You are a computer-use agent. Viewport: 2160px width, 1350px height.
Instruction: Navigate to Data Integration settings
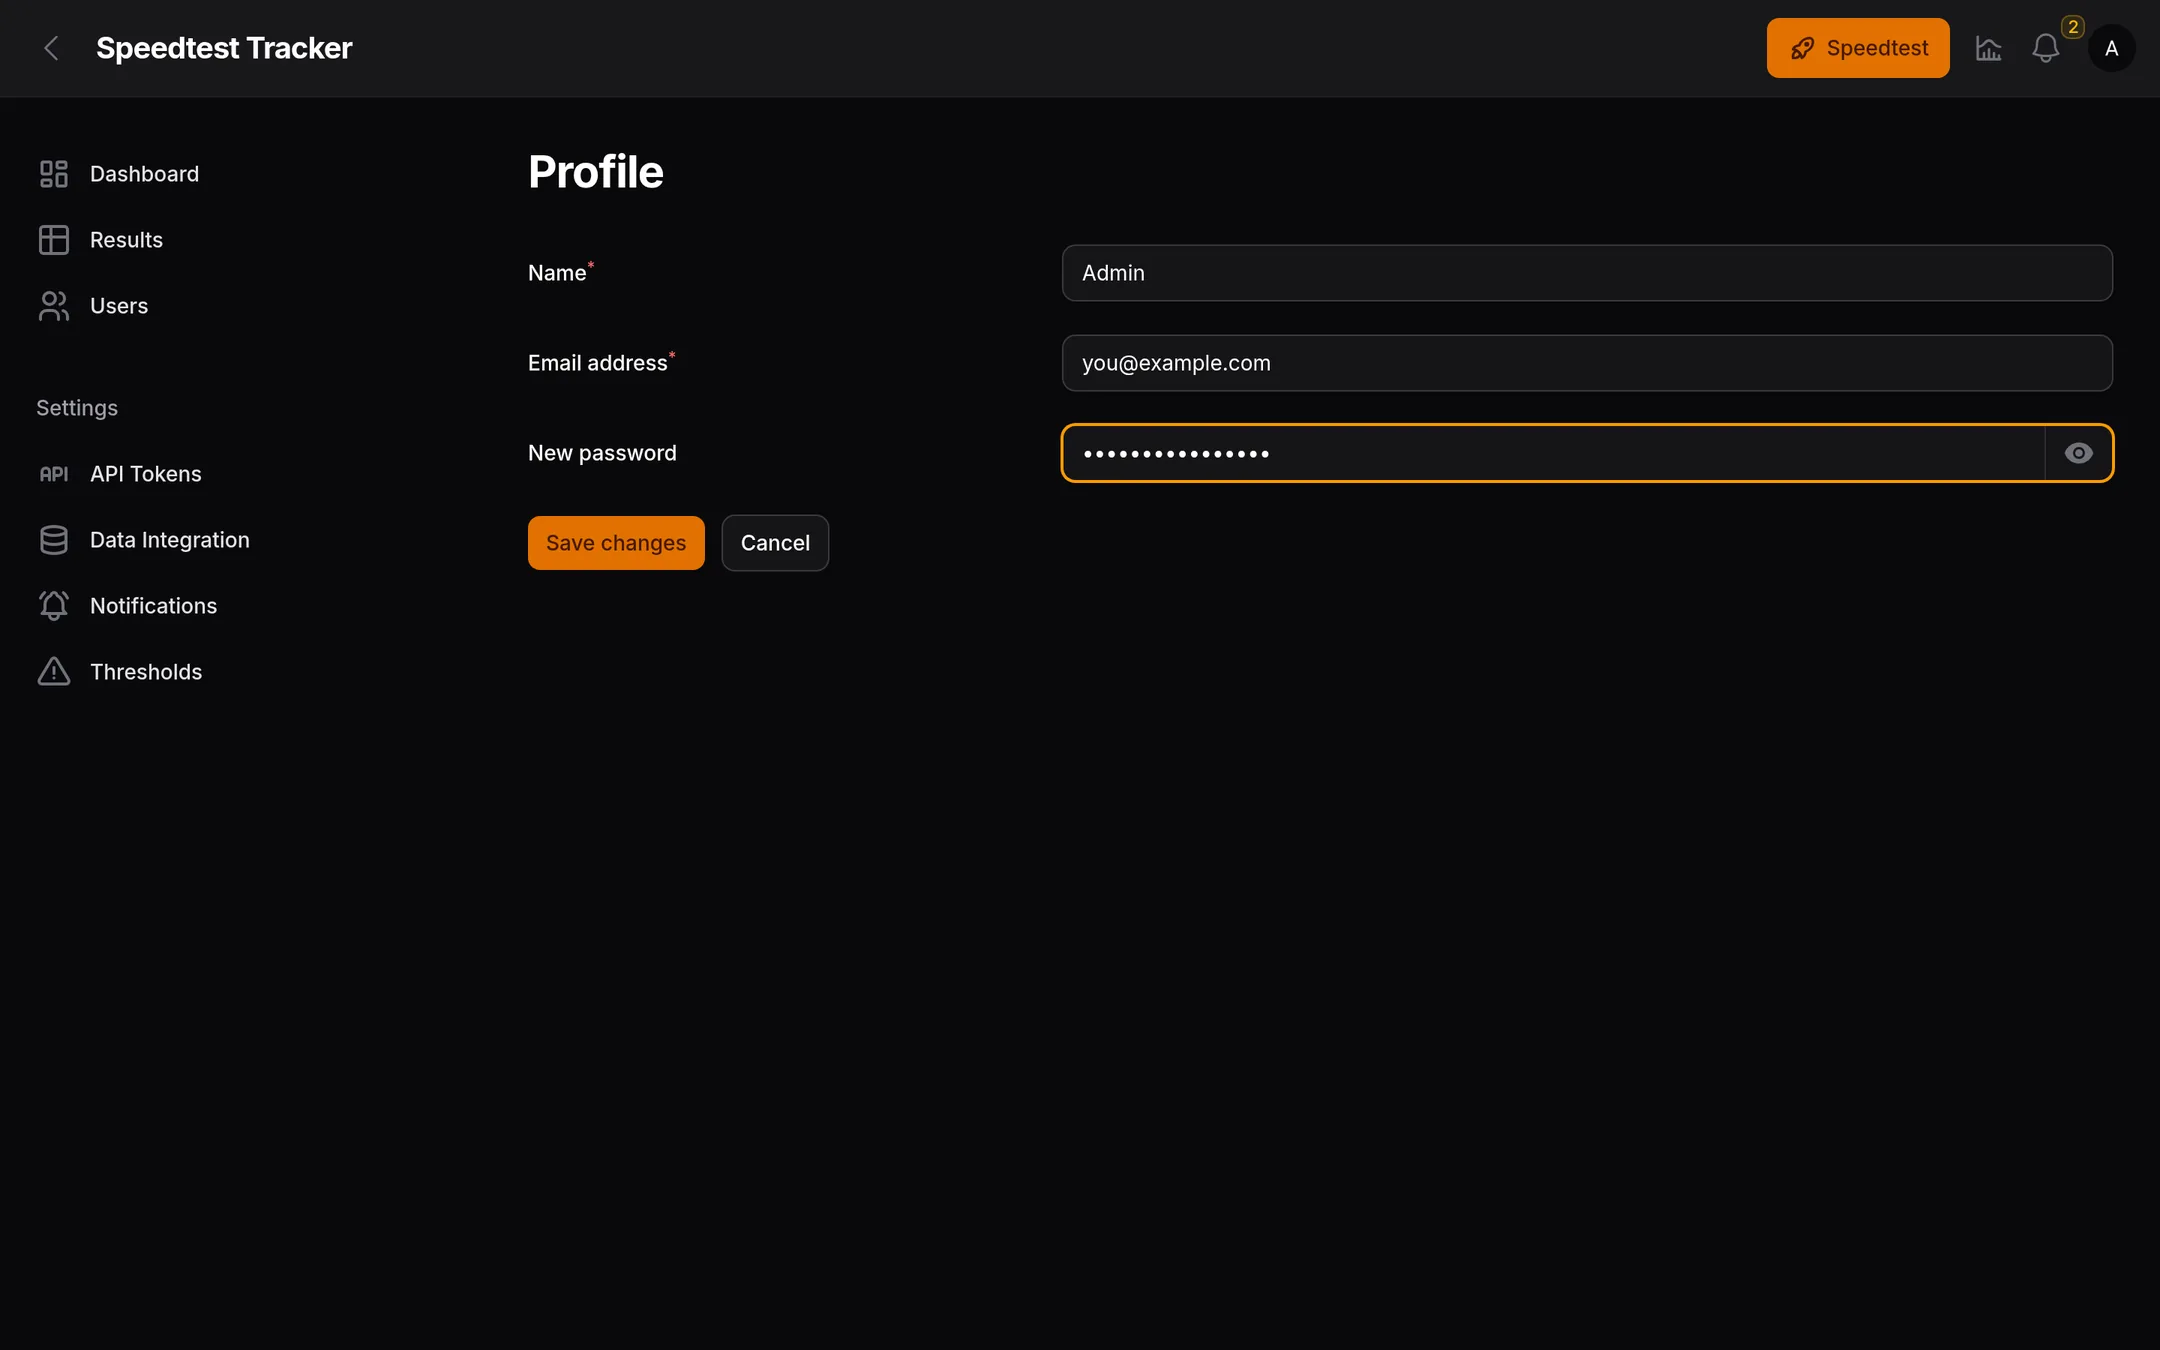click(x=170, y=540)
